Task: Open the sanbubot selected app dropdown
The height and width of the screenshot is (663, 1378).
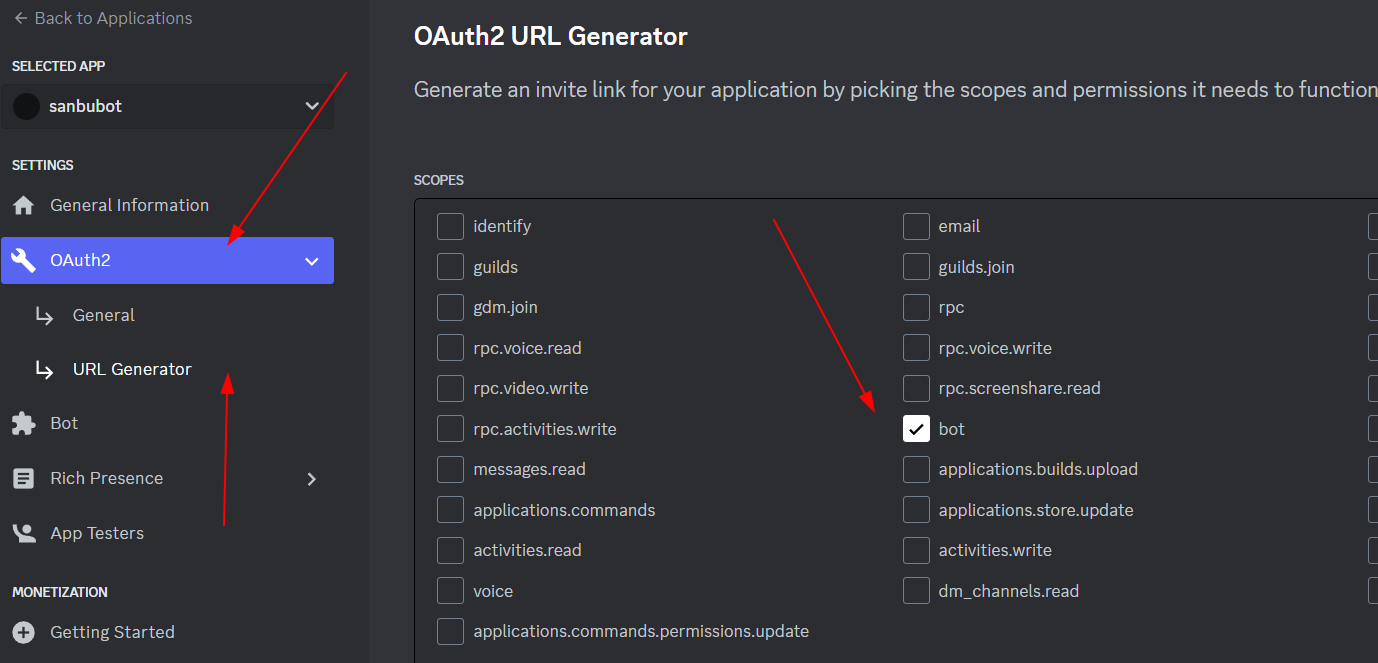Action: pos(168,106)
